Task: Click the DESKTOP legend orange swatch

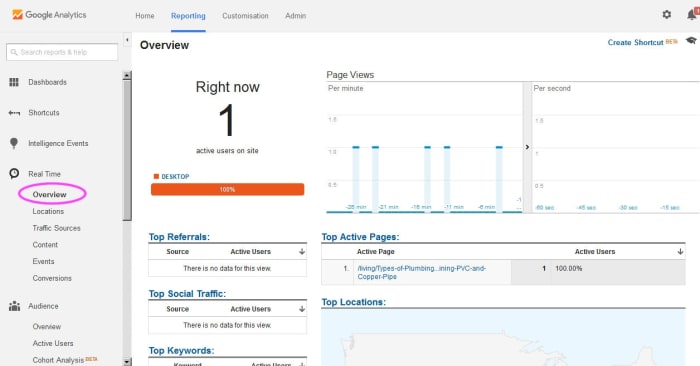Action: click(x=156, y=176)
